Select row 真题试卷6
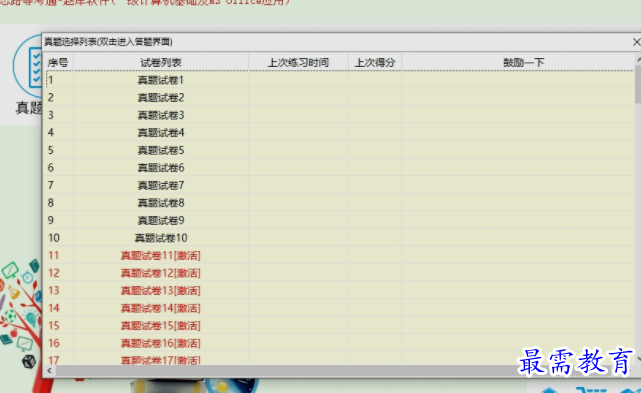The image size is (641, 393). point(339,168)
